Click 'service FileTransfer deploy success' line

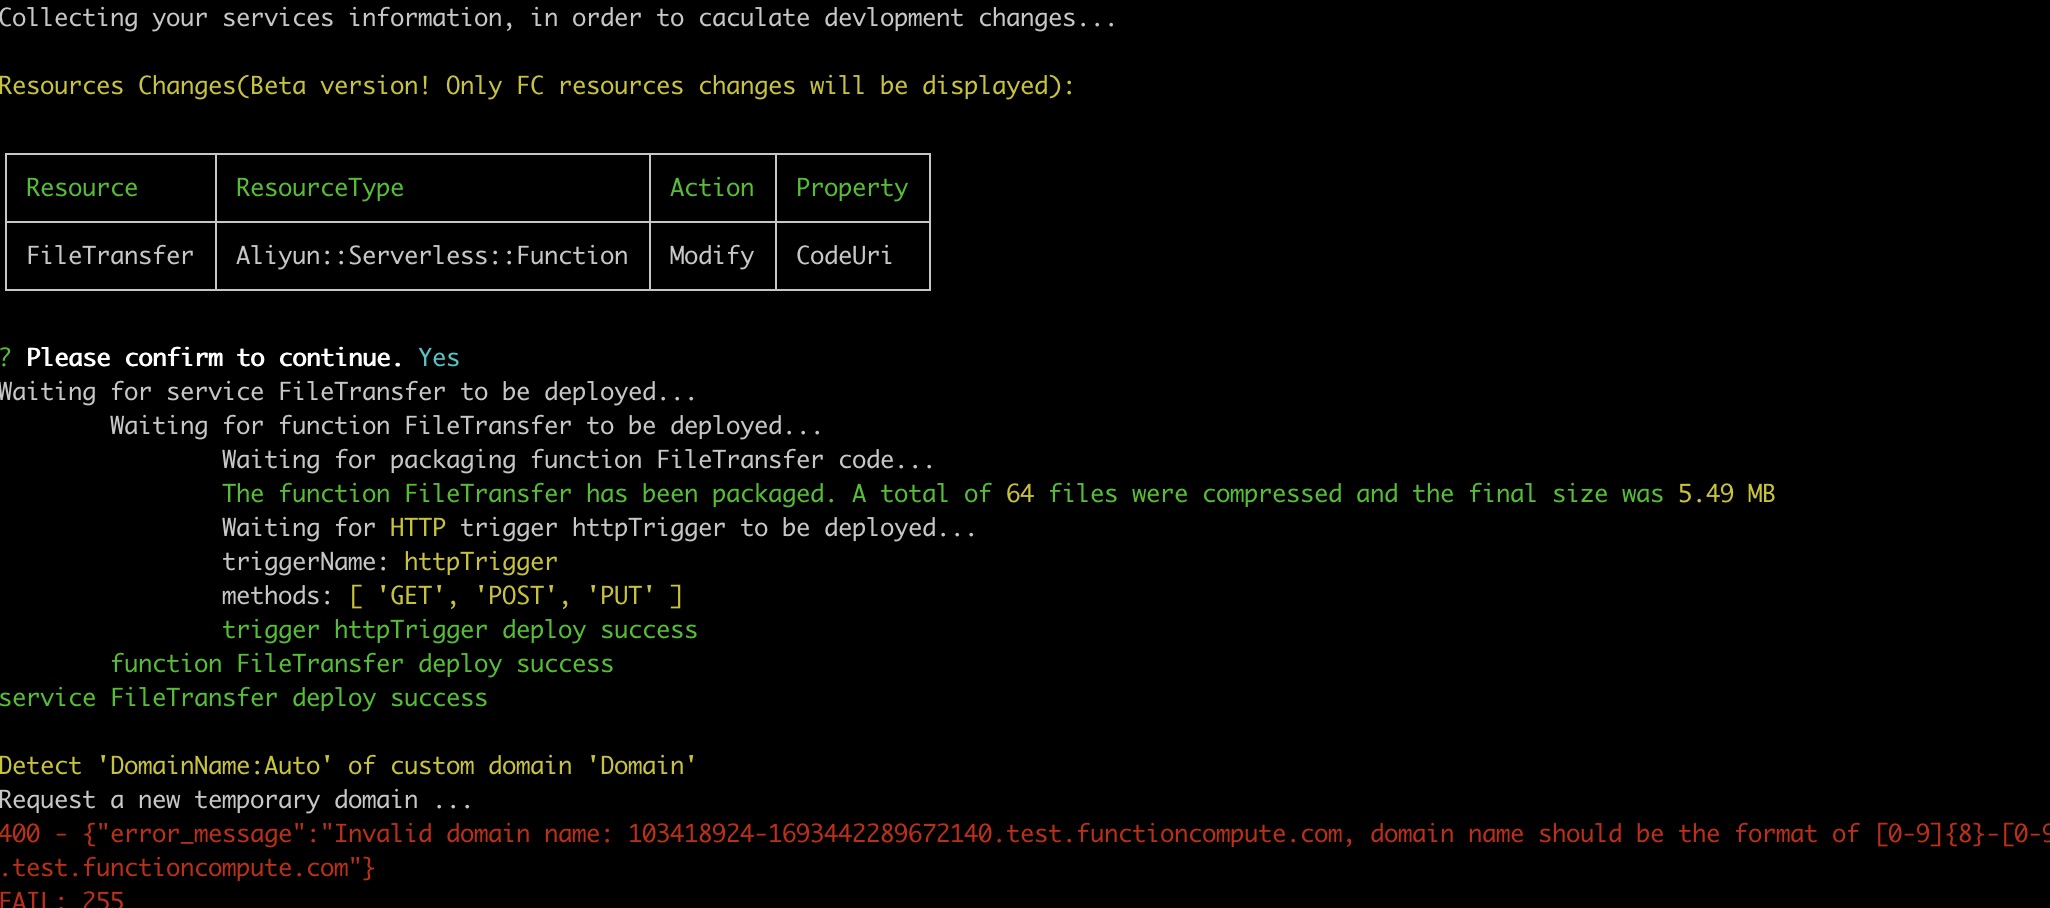click(244, 698)
